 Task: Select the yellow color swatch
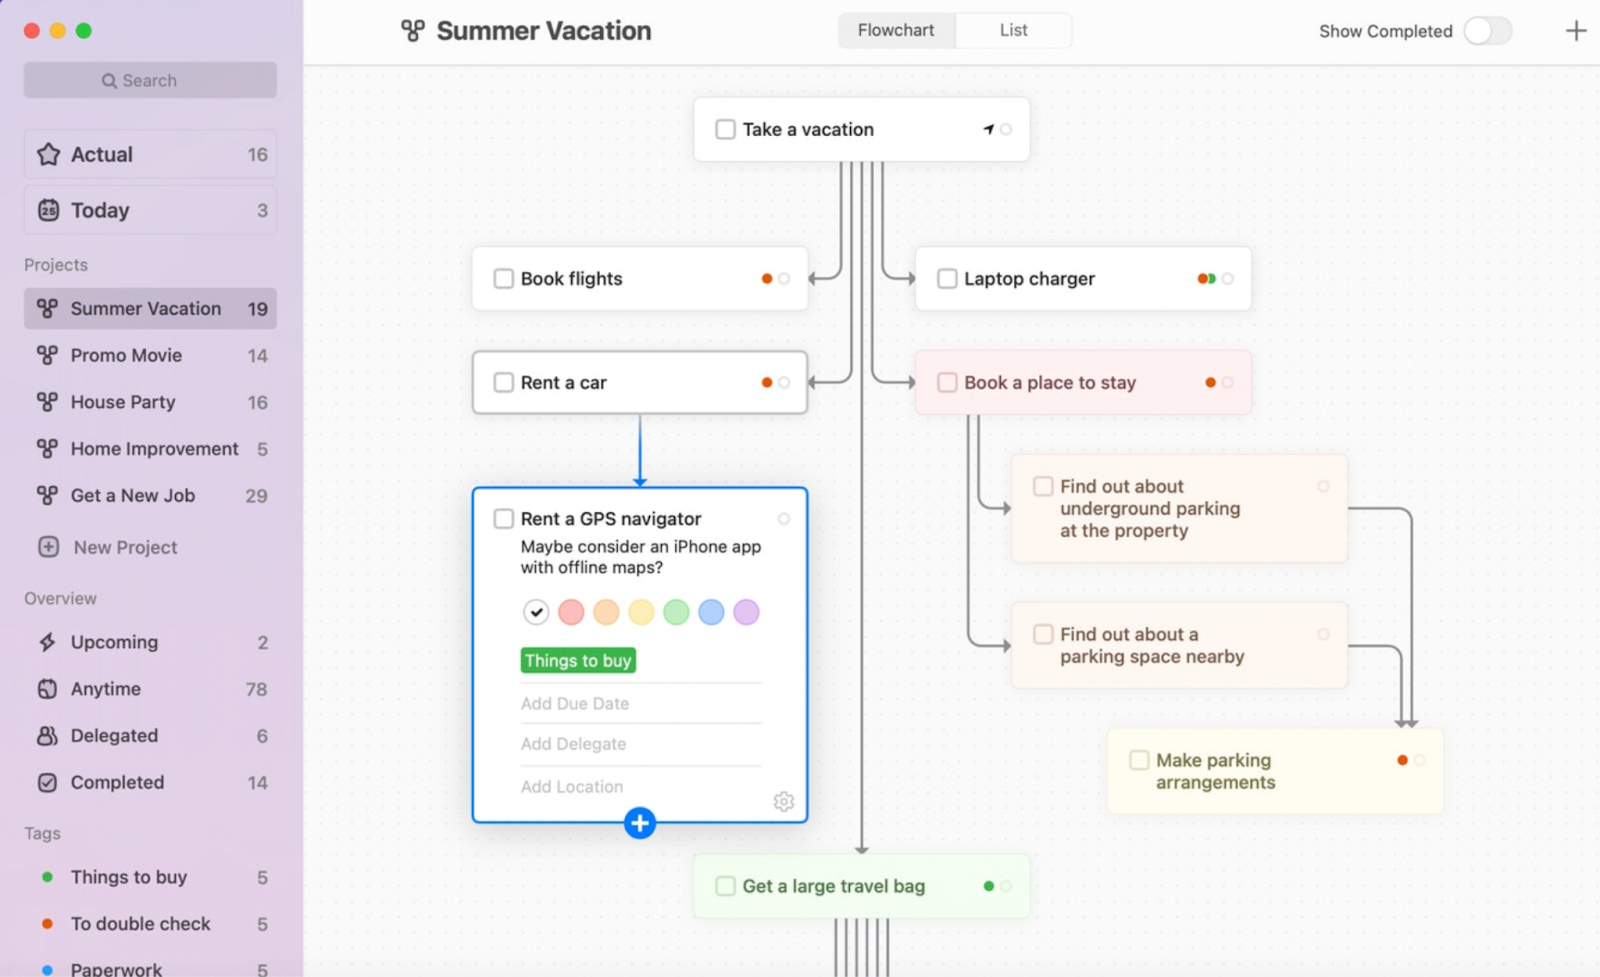pyautogui.click(x=641, y=612)
